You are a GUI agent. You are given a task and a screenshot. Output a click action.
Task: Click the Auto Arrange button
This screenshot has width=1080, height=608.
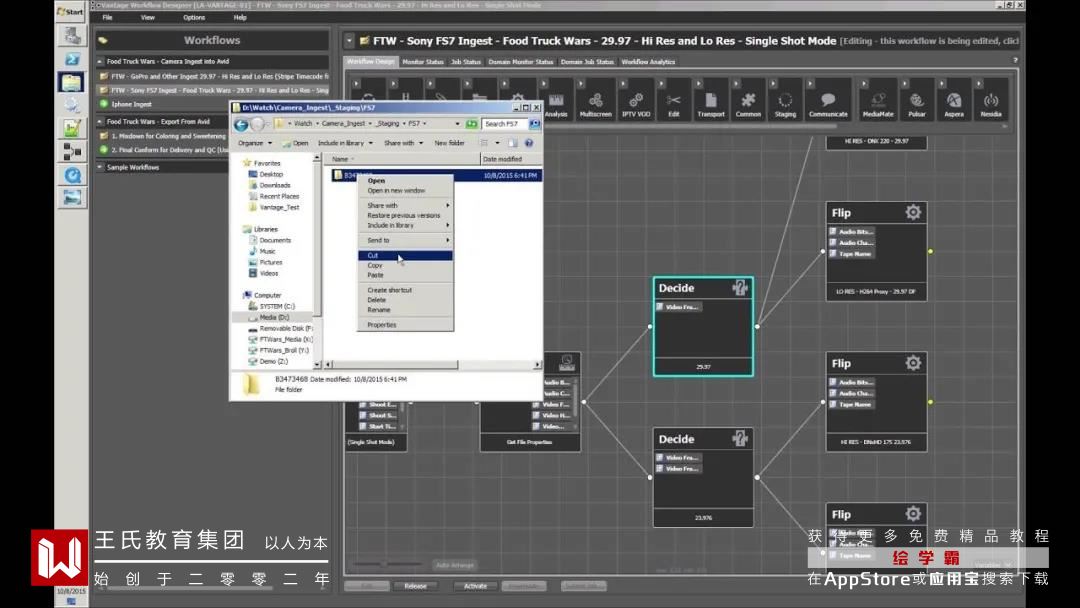(455, 565)
